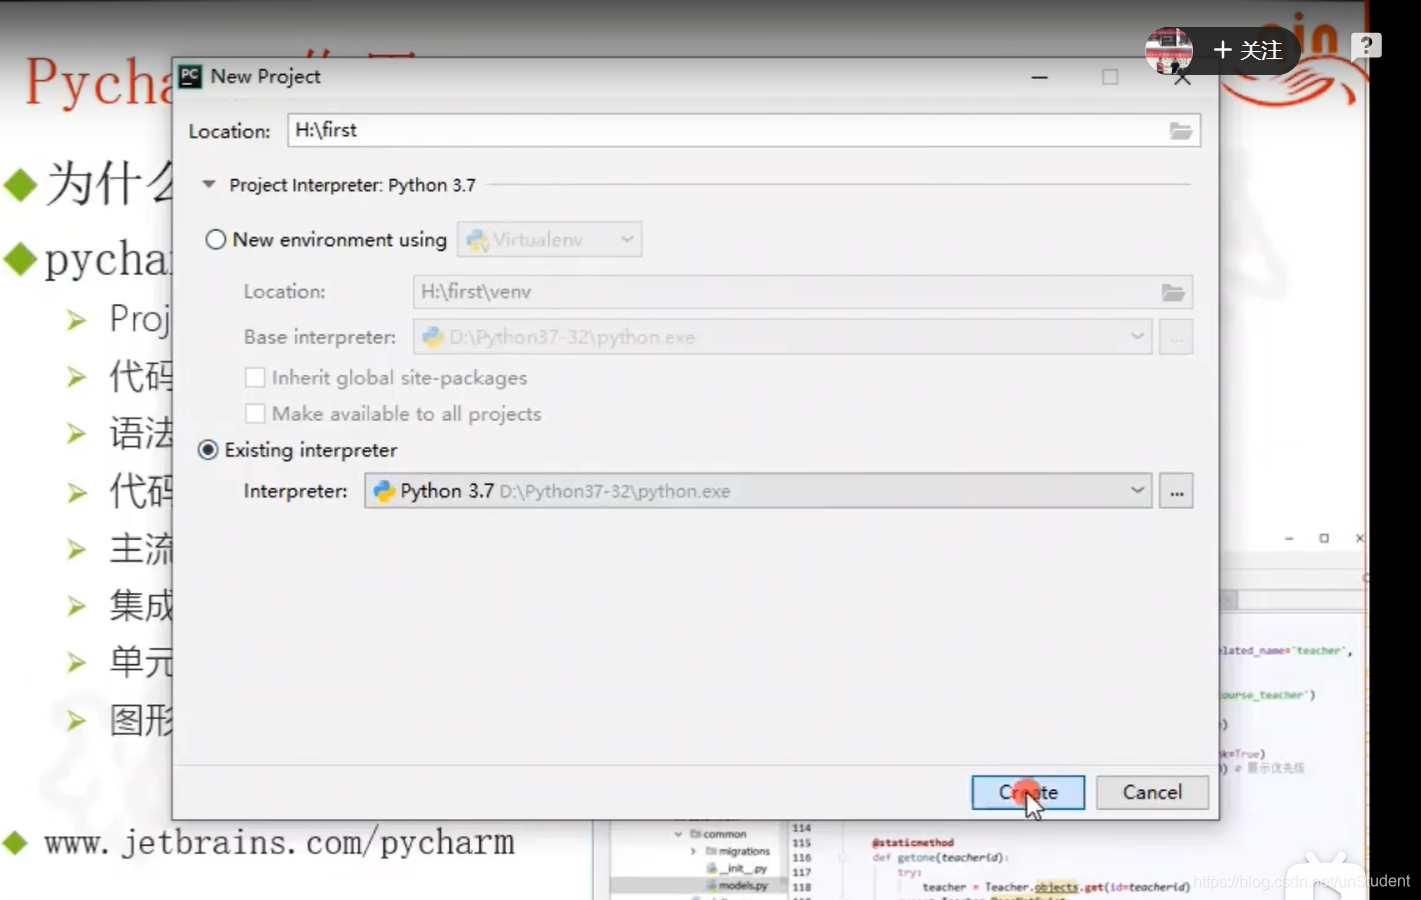Select New environment using radio button

[x=215, y=240]
